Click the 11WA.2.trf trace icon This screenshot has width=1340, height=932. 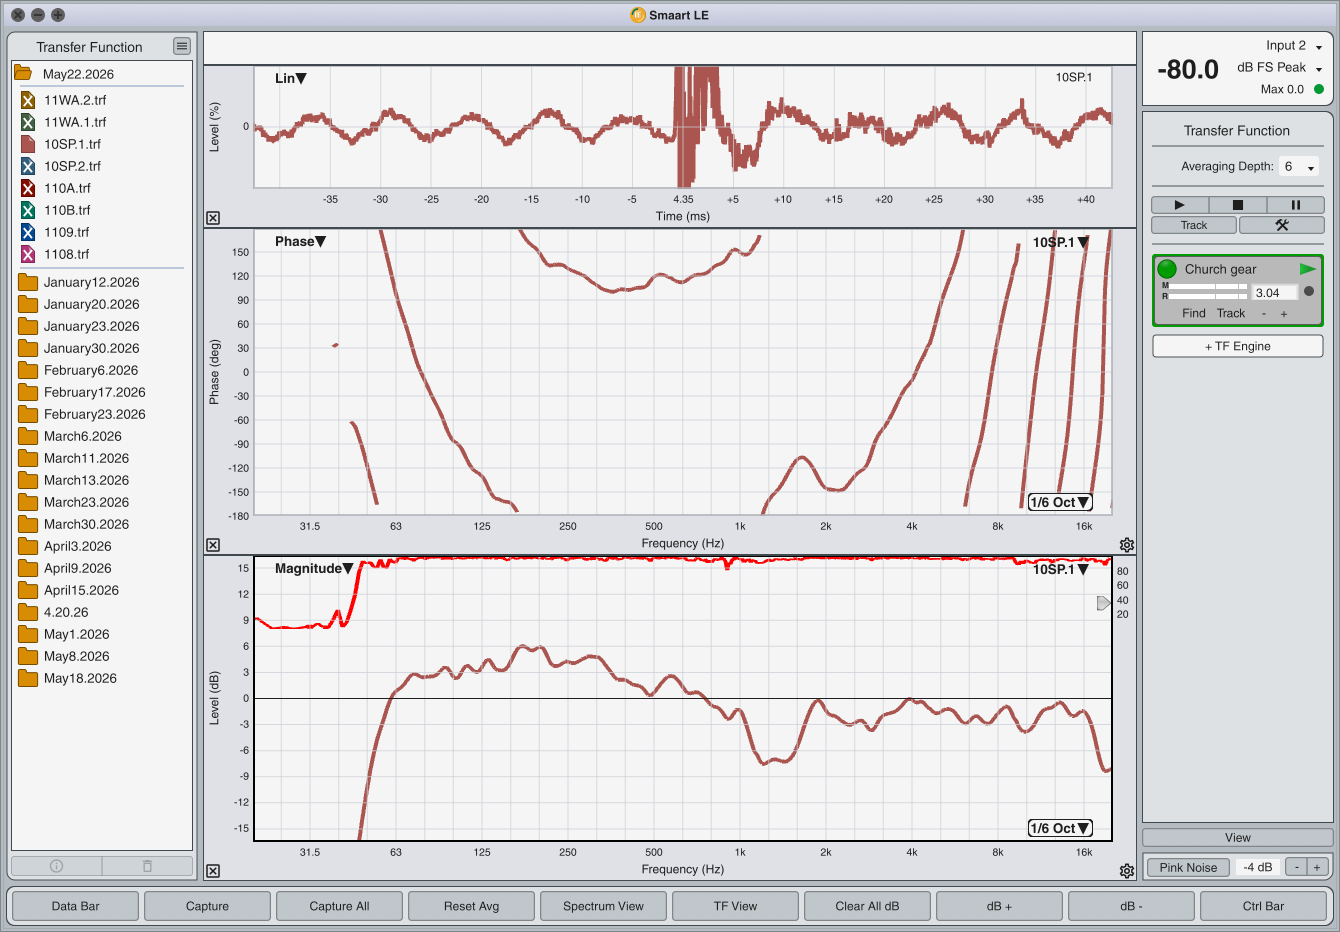28,100
